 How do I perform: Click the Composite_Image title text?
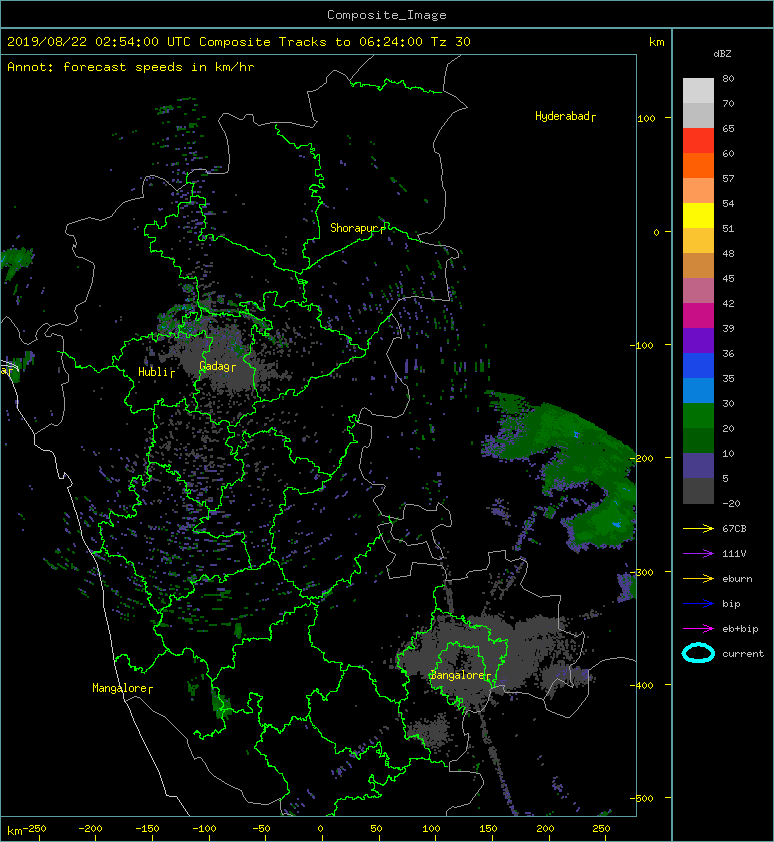[x=387, y=15]
